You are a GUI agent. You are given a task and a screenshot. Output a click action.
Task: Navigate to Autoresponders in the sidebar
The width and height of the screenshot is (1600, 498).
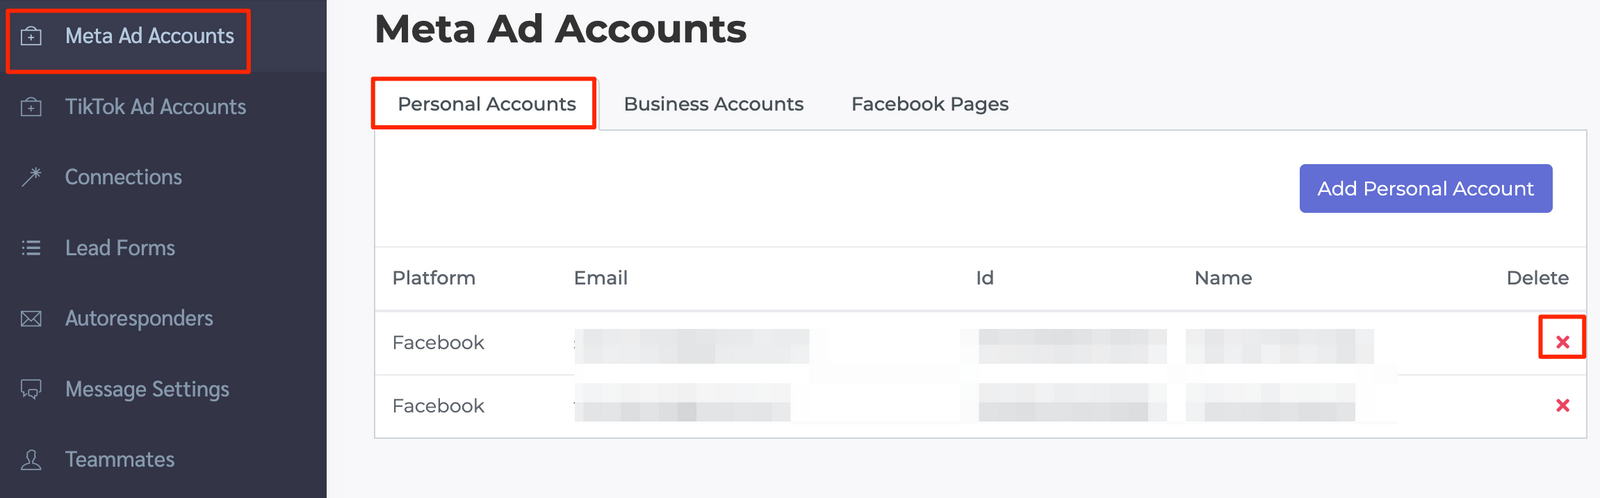pyautogui.click(x=139, y=319)
